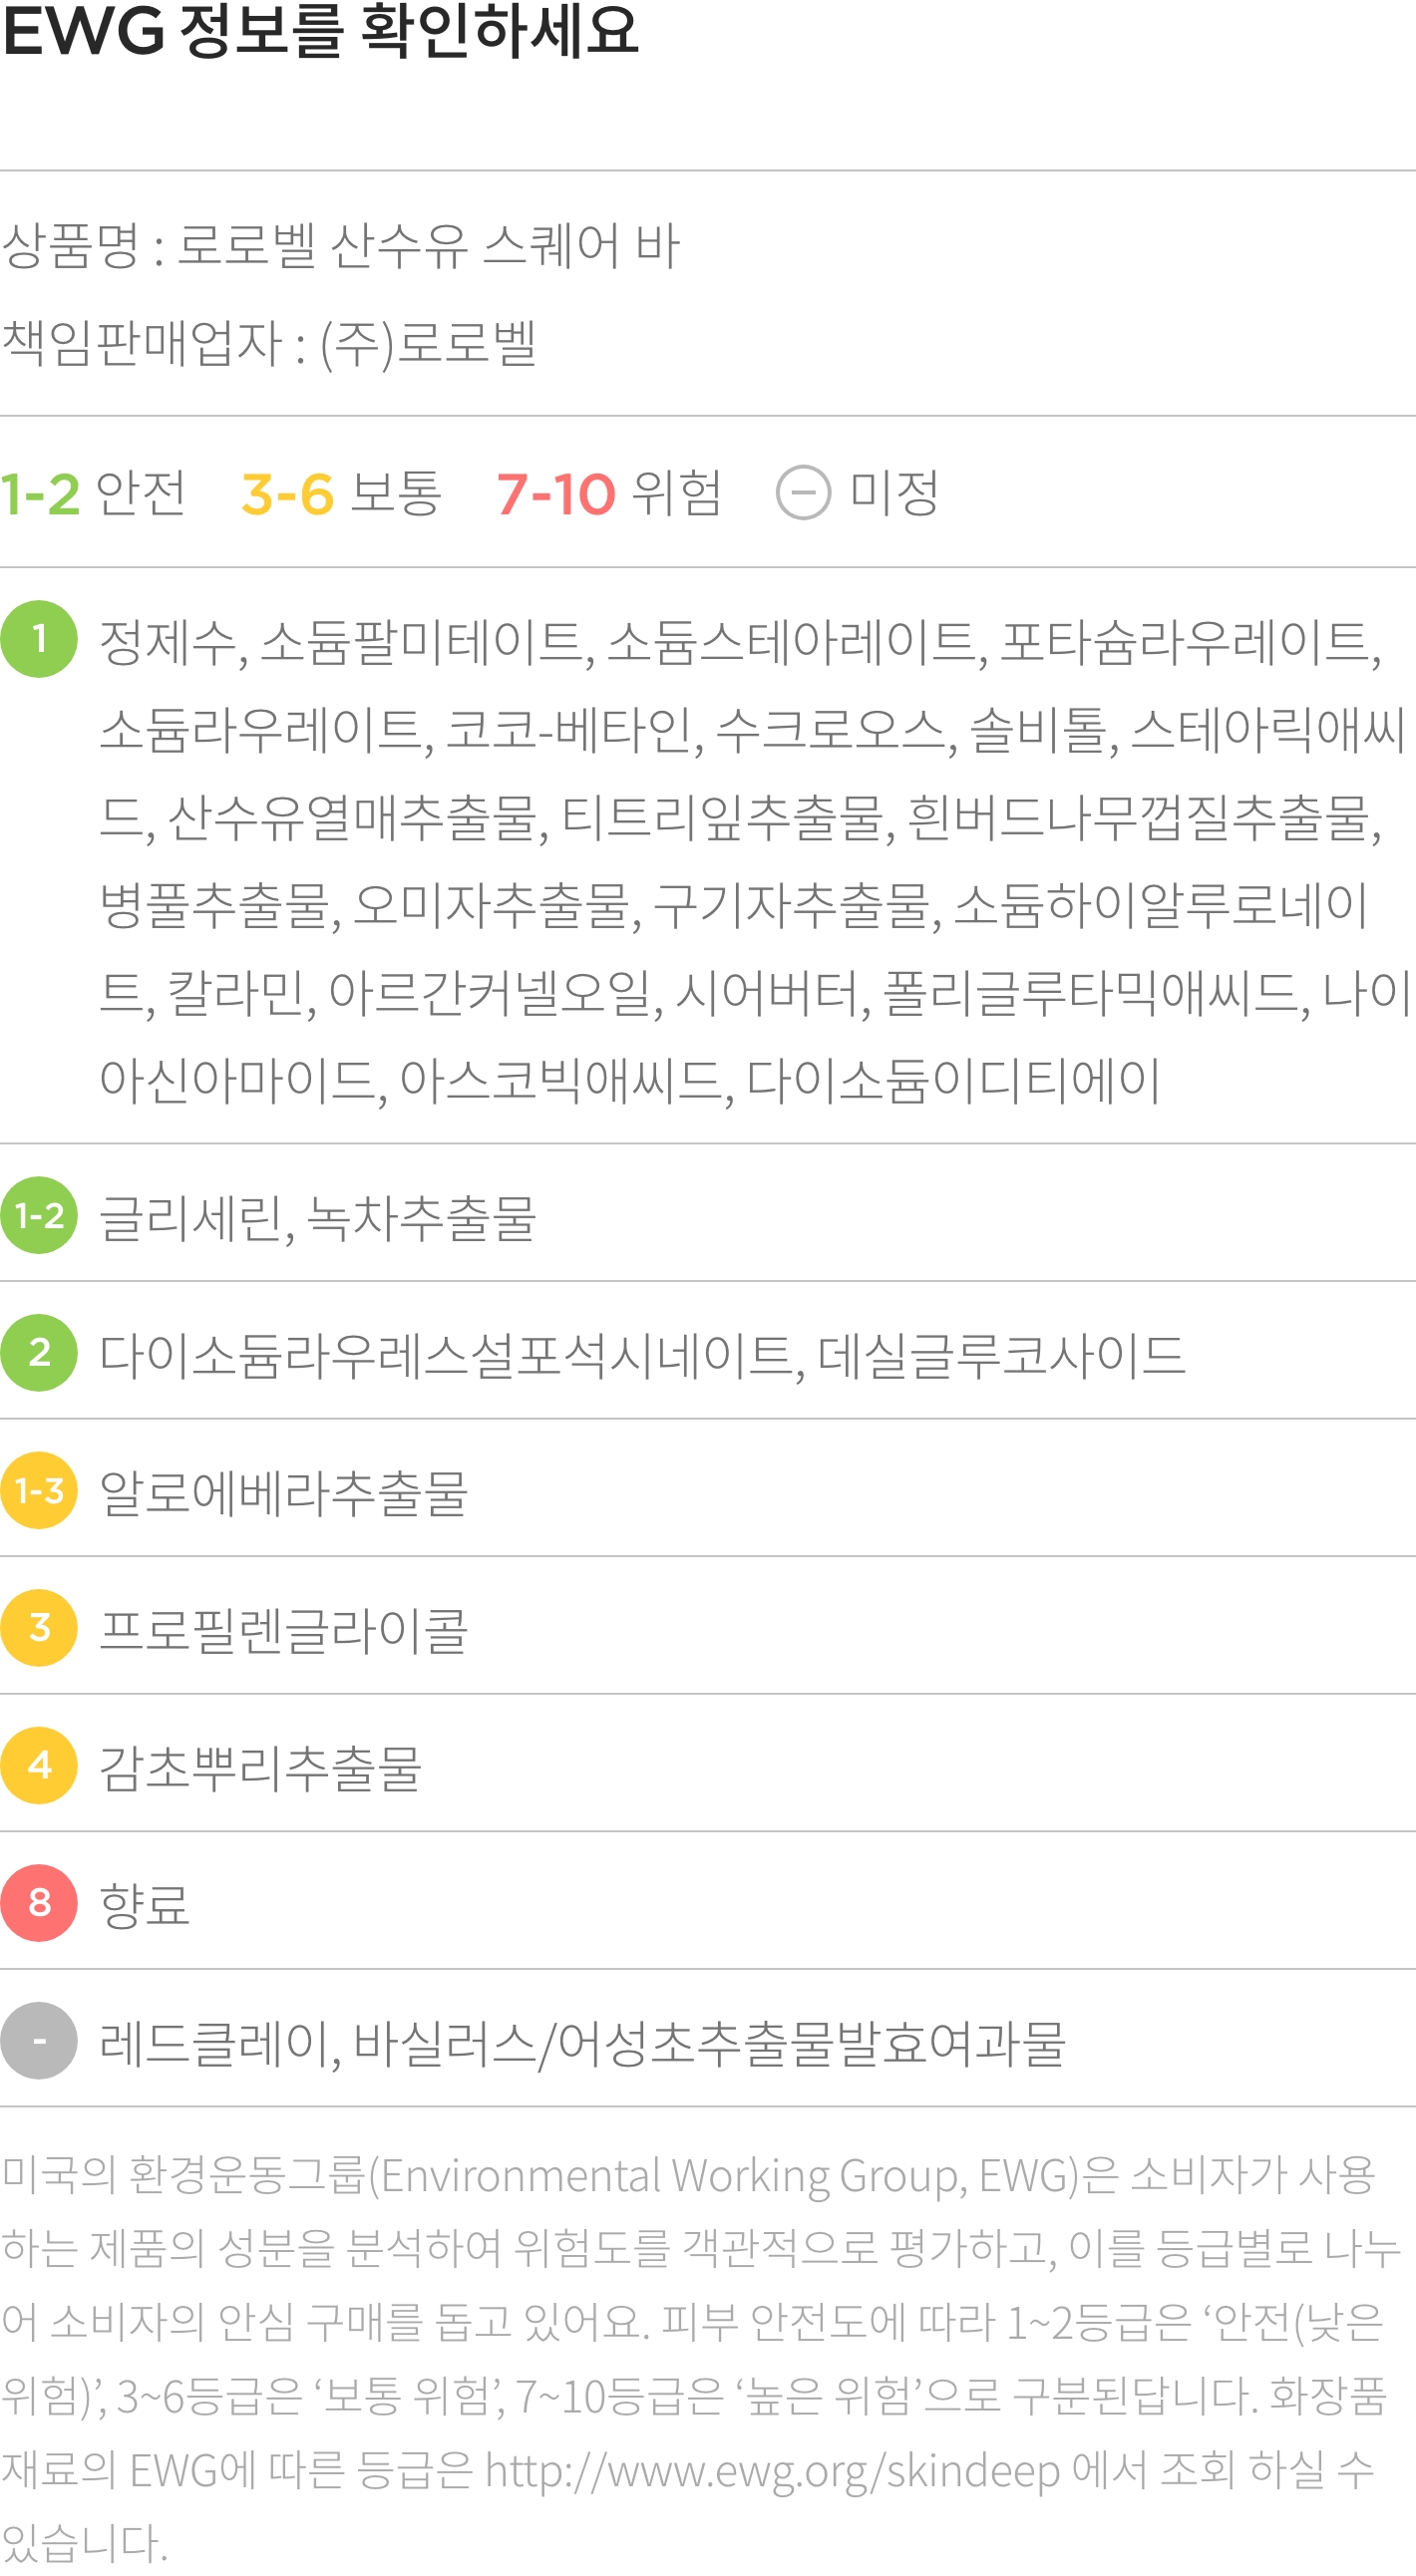Click the 알로에베라추출물 ingredient

click(x=283, y=1492)
